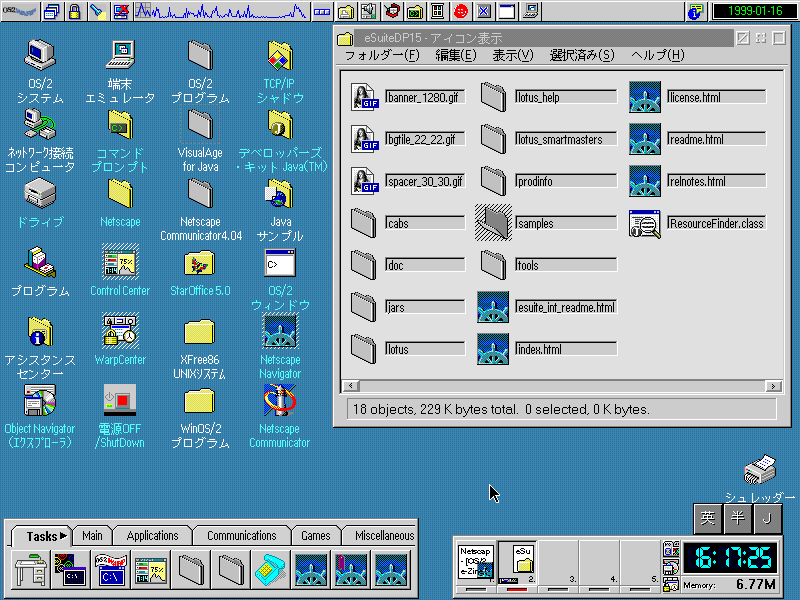Open the コマンドプロンプト folder icon
The width and height of the screenshot is (800, 600).
[120, 124]
